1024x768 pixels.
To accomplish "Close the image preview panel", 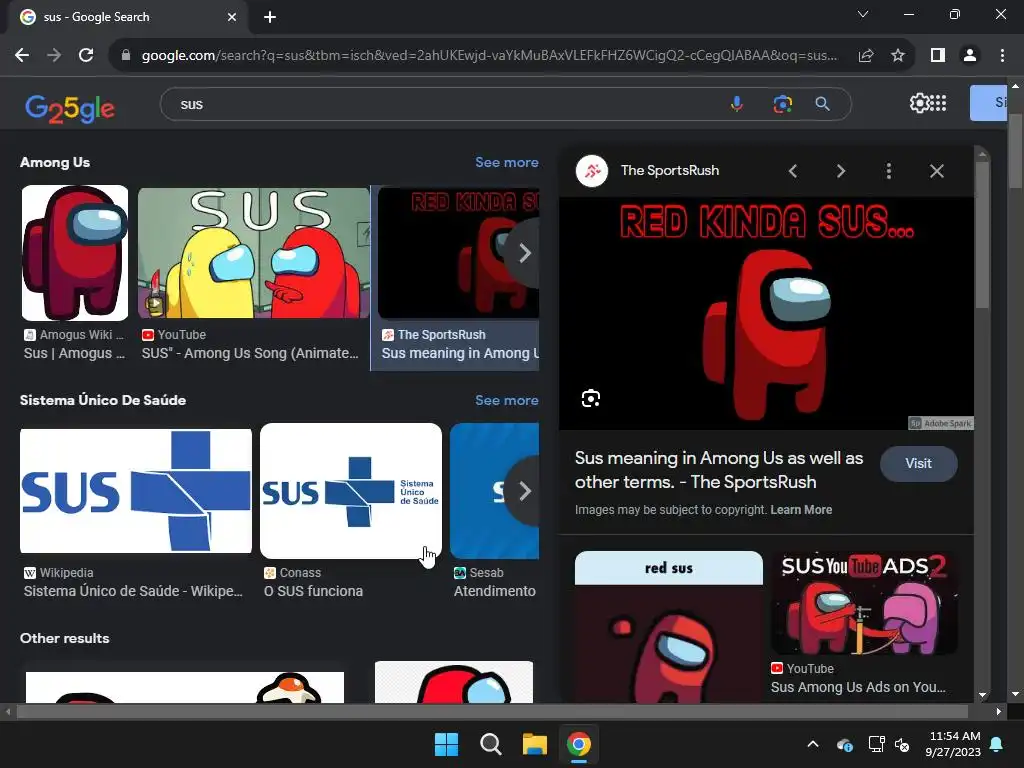I will click(x=936, y=171).
